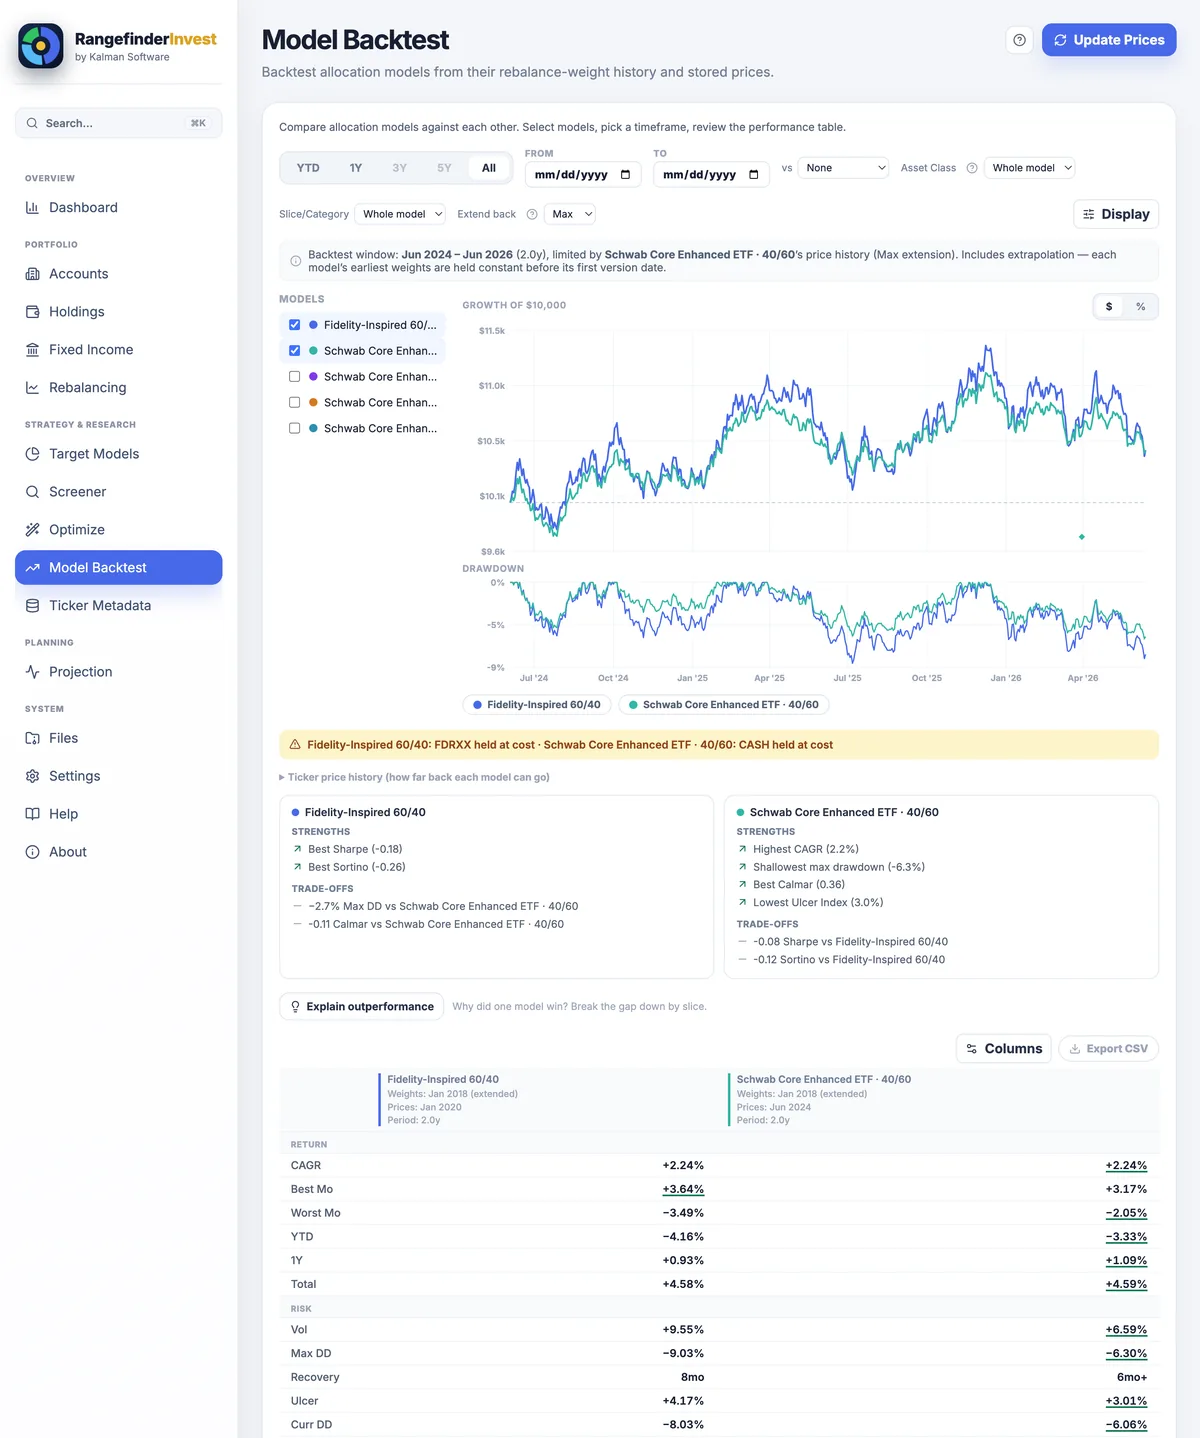Select the YTD timeframe tab
1200x1438 pixels.
[x=308, y=168]
